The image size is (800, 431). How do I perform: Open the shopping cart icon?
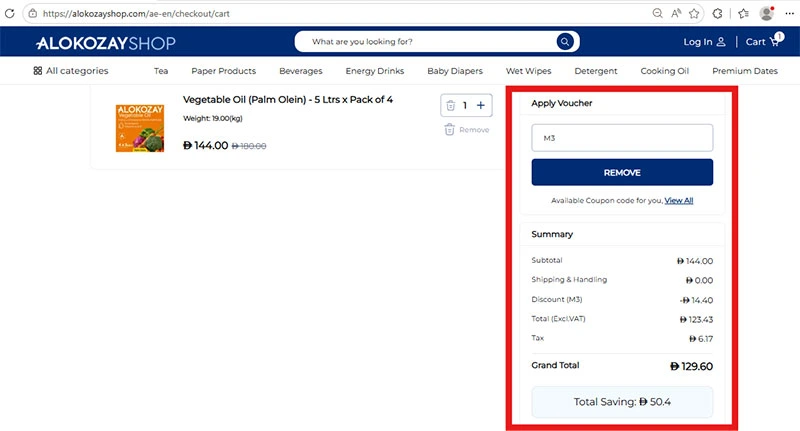coord(774,42)
